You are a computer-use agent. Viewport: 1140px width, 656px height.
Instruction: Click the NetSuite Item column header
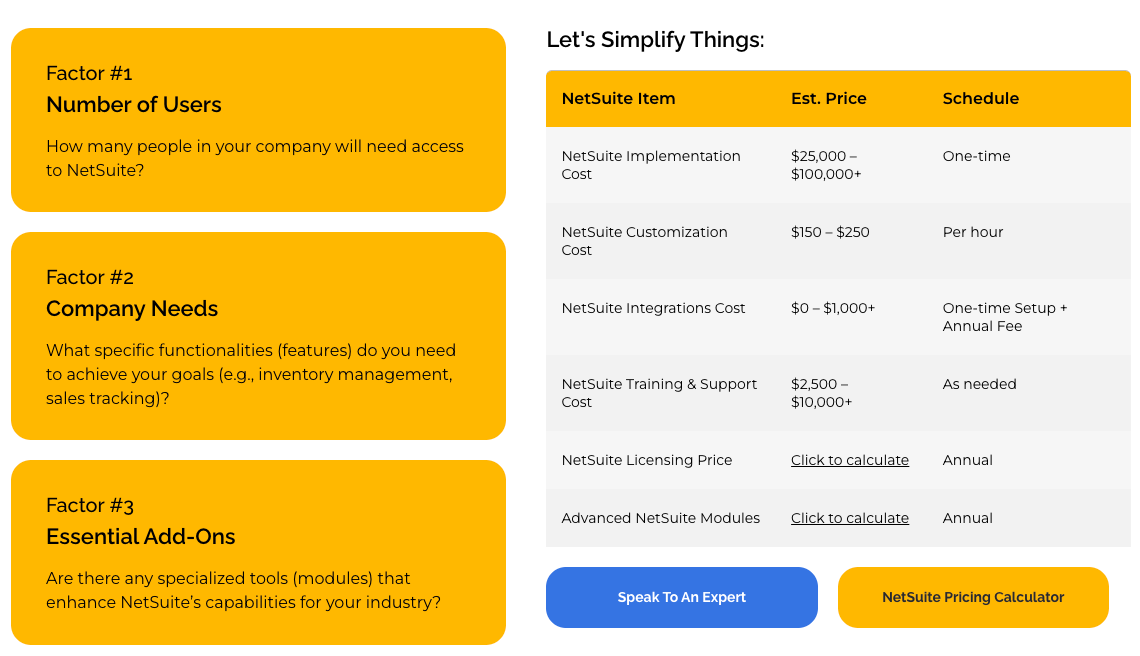[x=618, y=98]
